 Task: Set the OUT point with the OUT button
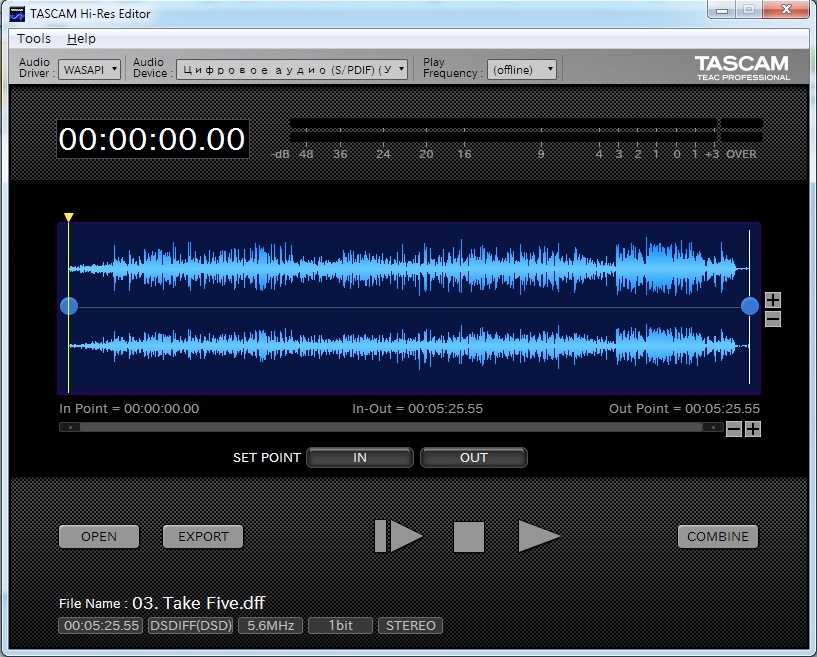pos(474,457)
